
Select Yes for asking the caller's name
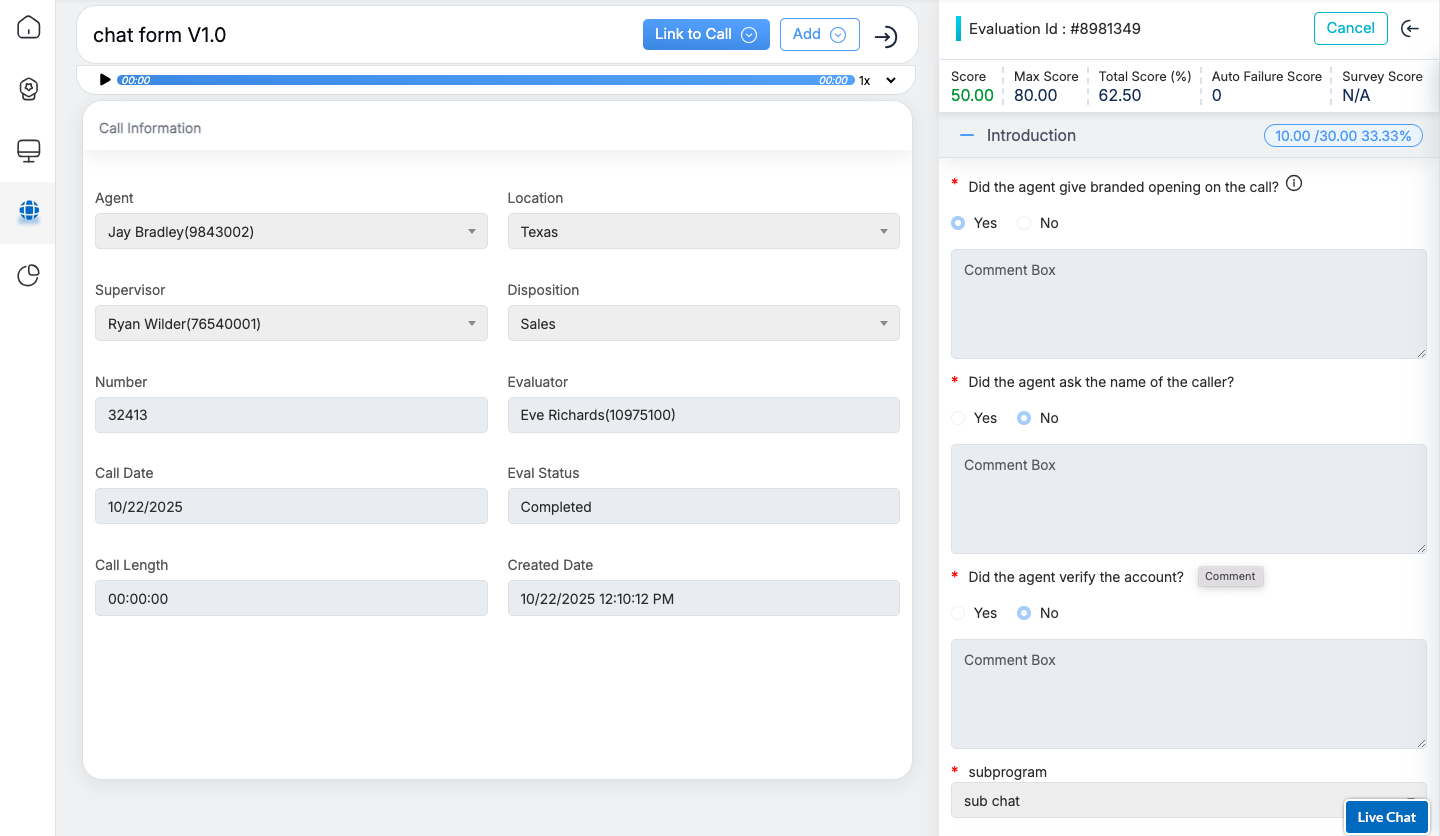[x=958, y=418]
